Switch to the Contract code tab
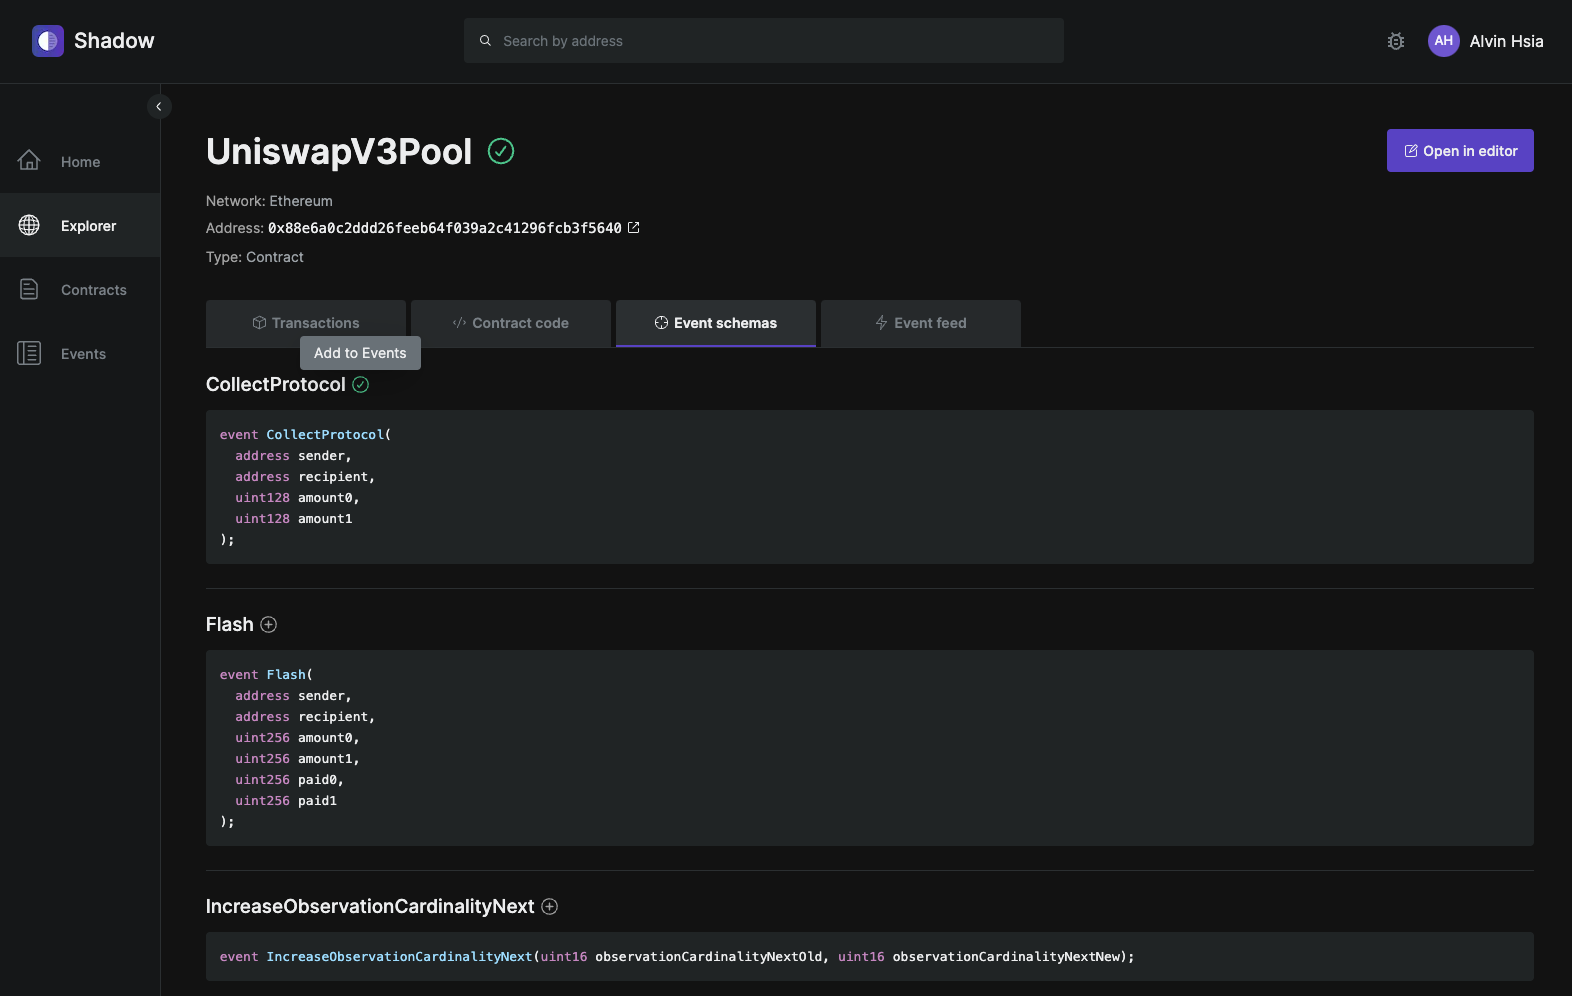 pos(511,323)
